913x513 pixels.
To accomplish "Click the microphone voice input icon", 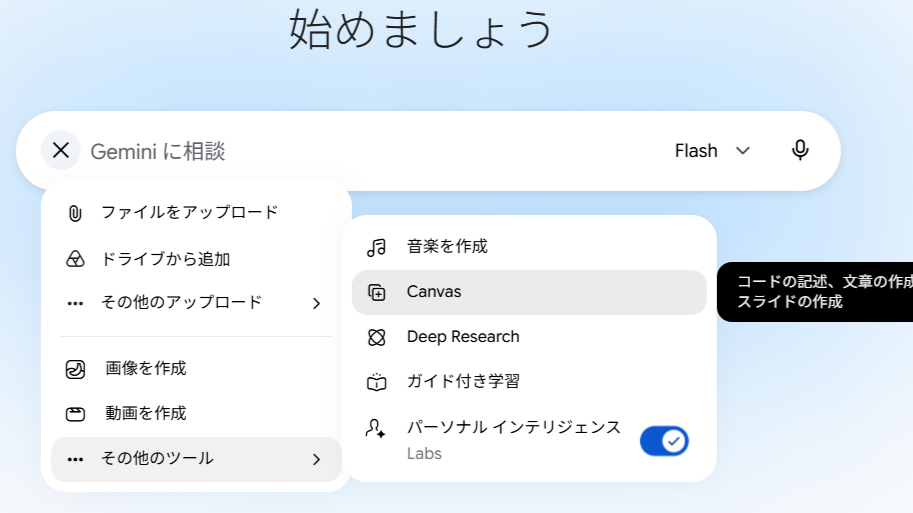I will pyautogui.click(x=800, y=150).
